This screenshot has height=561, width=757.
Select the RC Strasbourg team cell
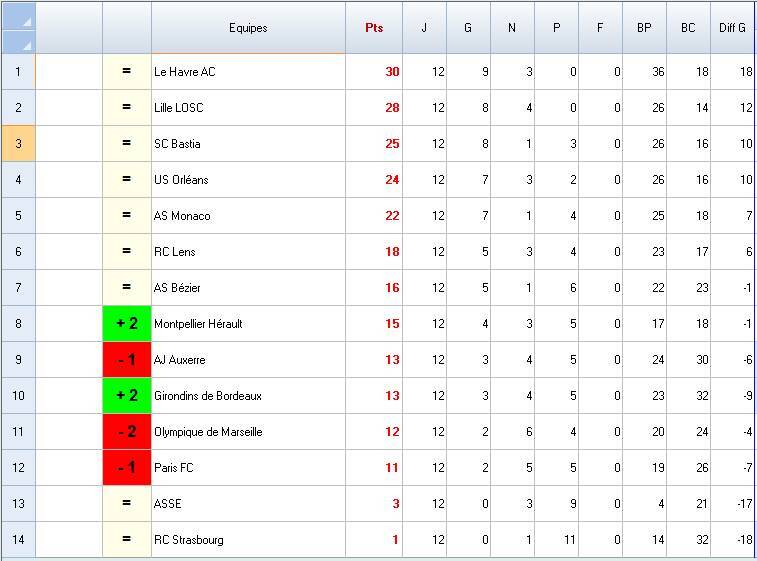(248, 540)
